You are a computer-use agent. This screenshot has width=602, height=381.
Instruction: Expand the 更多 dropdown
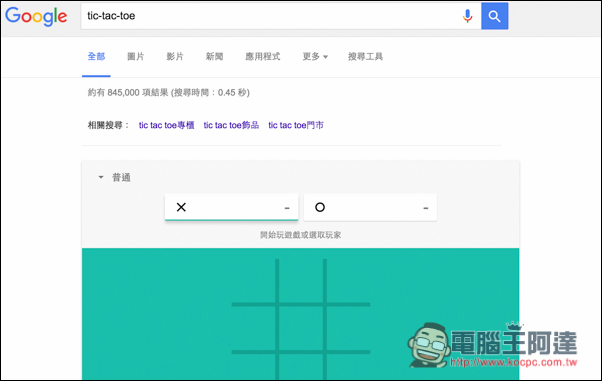click(315, 56)
